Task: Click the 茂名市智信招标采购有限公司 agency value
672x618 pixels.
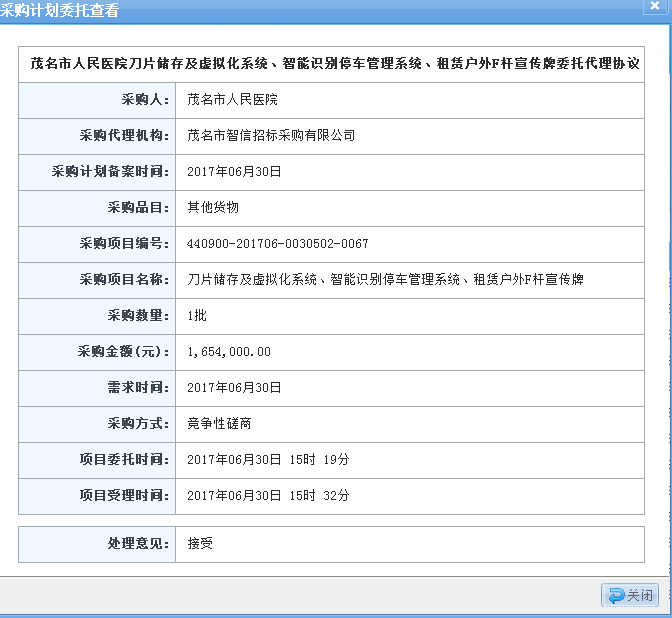Action: coord(271,136)
